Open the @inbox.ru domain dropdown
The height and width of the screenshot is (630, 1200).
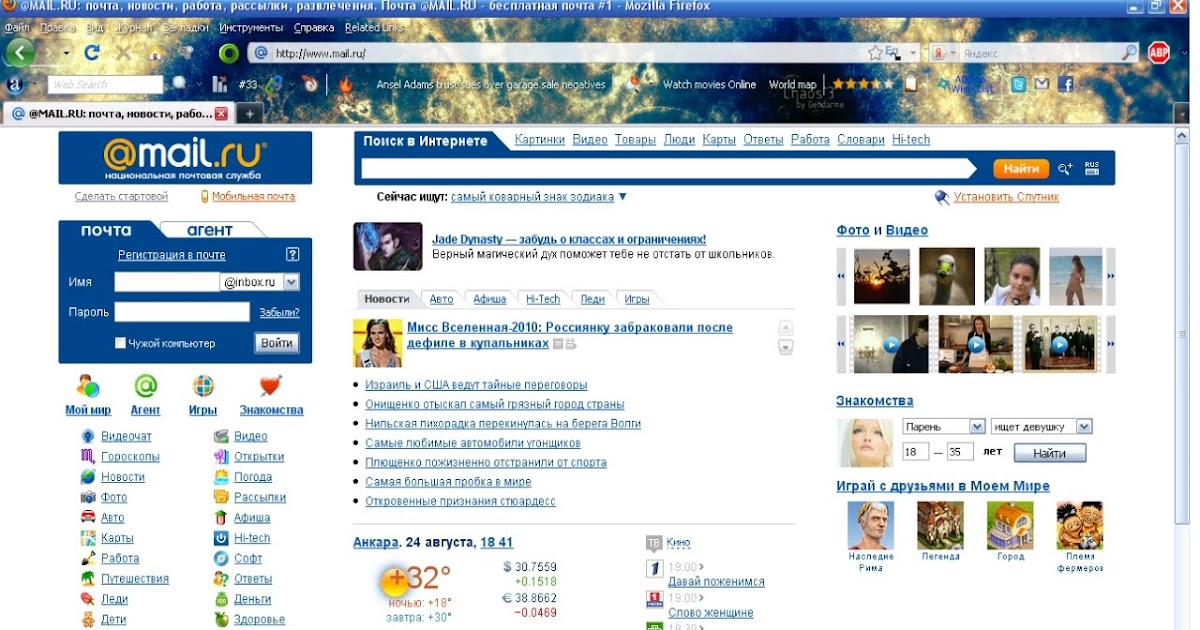coord(291,282)
